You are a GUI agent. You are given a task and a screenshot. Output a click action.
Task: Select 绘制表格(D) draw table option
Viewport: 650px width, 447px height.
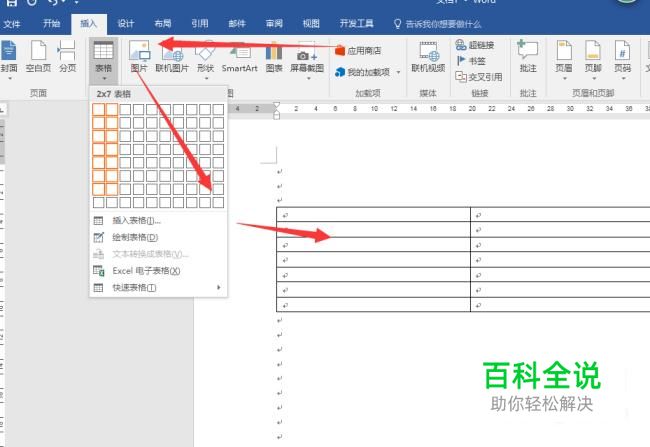158,237
